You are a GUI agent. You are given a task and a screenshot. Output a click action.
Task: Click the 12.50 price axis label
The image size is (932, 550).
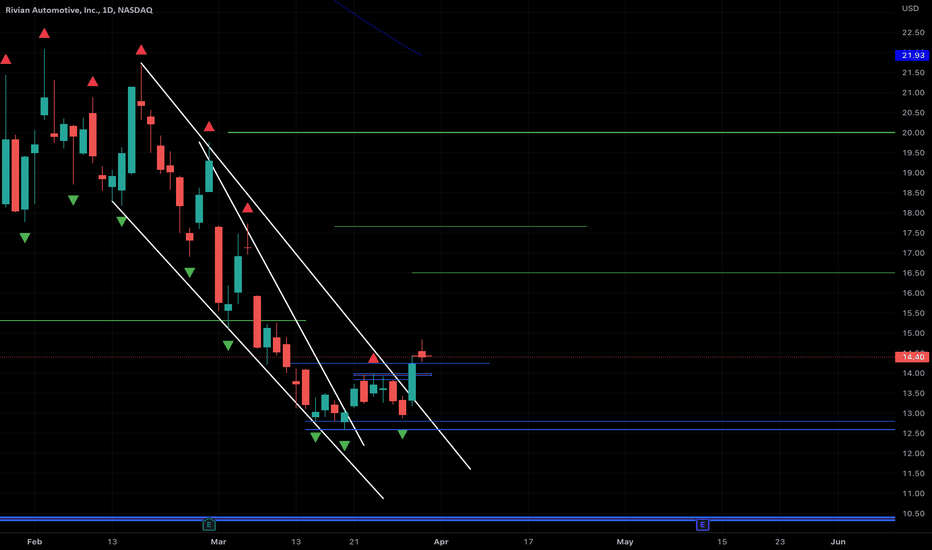(913, 433)
